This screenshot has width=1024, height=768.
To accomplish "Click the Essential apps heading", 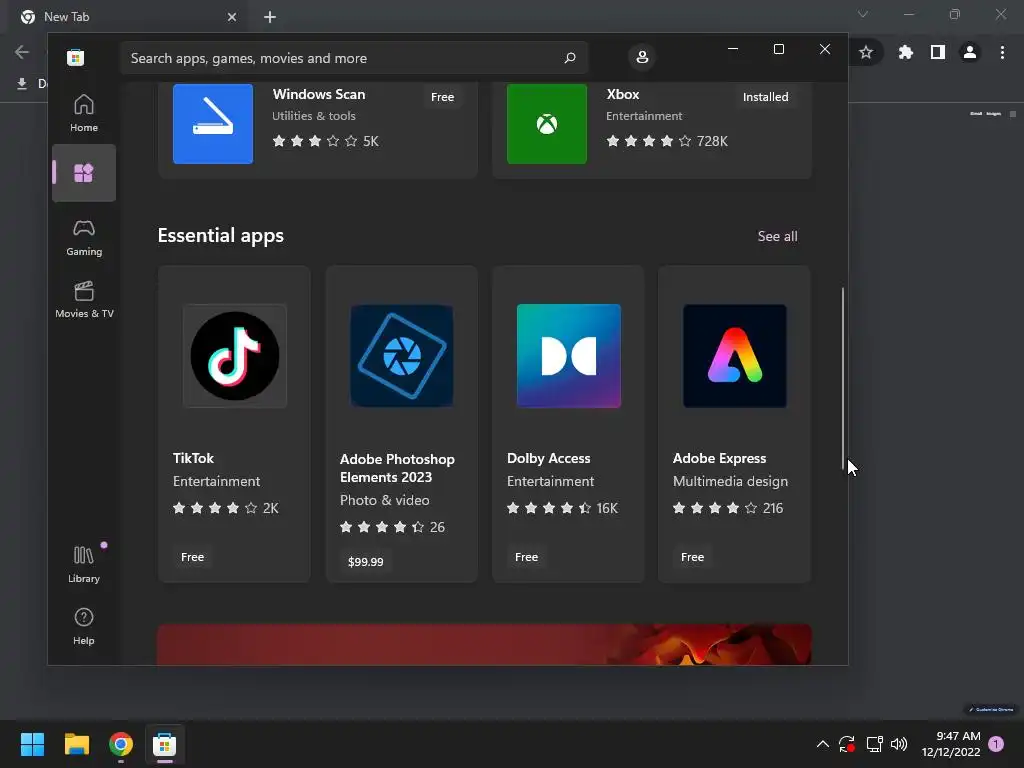I will tap(221, 235).
